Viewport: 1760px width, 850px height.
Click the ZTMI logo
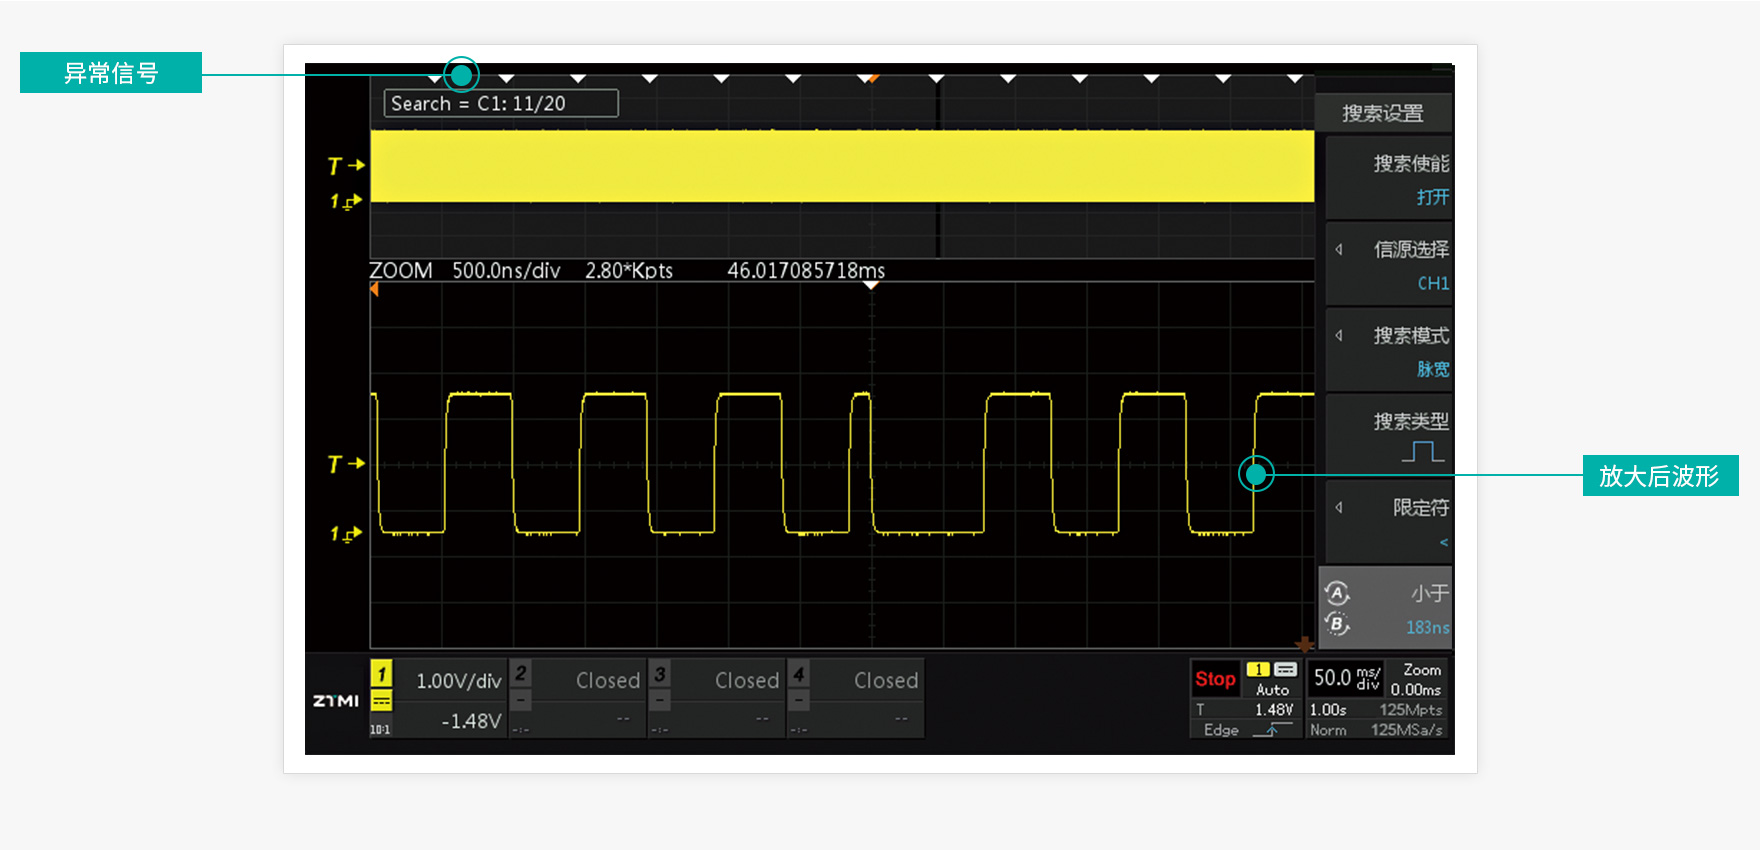(x=336, y=701)
